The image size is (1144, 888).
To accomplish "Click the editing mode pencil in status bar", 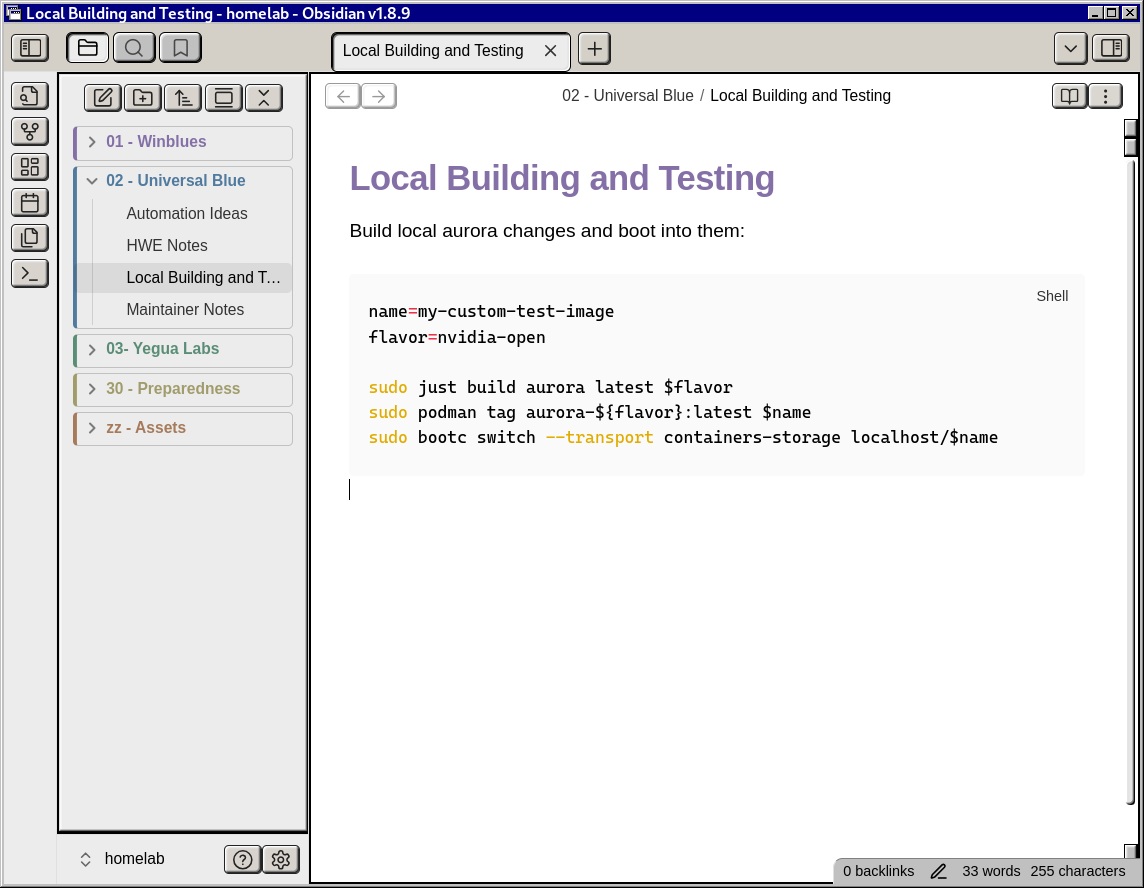I will [x=938, y=871].
